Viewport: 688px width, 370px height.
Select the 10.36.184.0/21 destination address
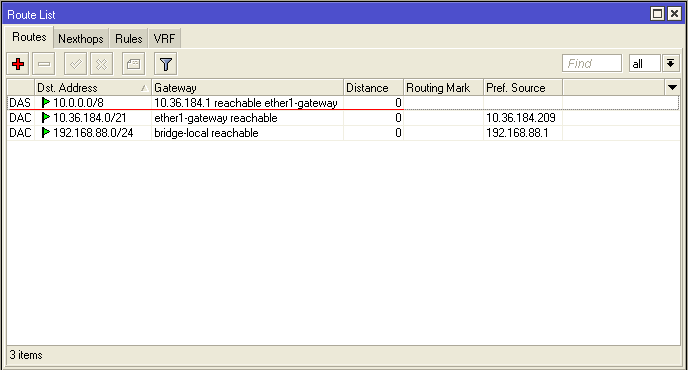(x=90, y=118)
